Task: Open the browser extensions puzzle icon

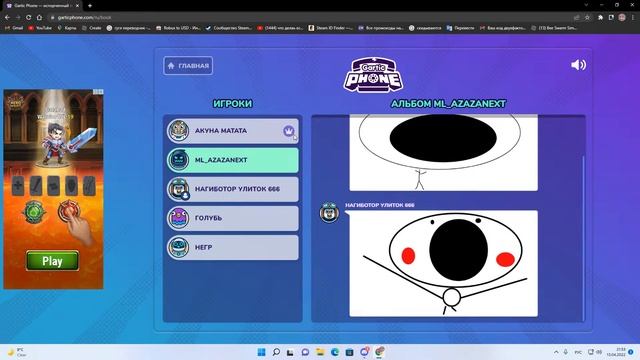Action: click(x=600, y=18)
